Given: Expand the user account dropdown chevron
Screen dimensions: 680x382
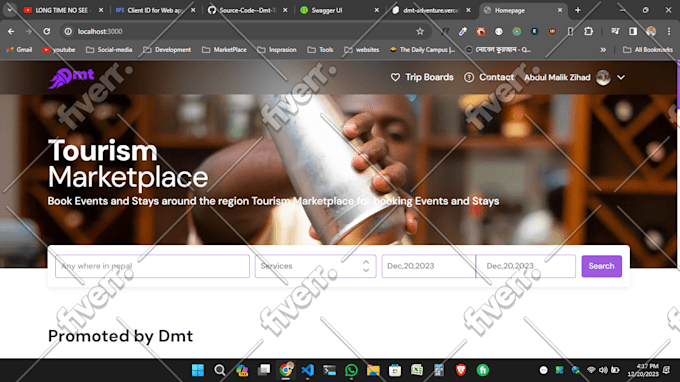Looking at the screenshot, I should click(x=621, y=77).
